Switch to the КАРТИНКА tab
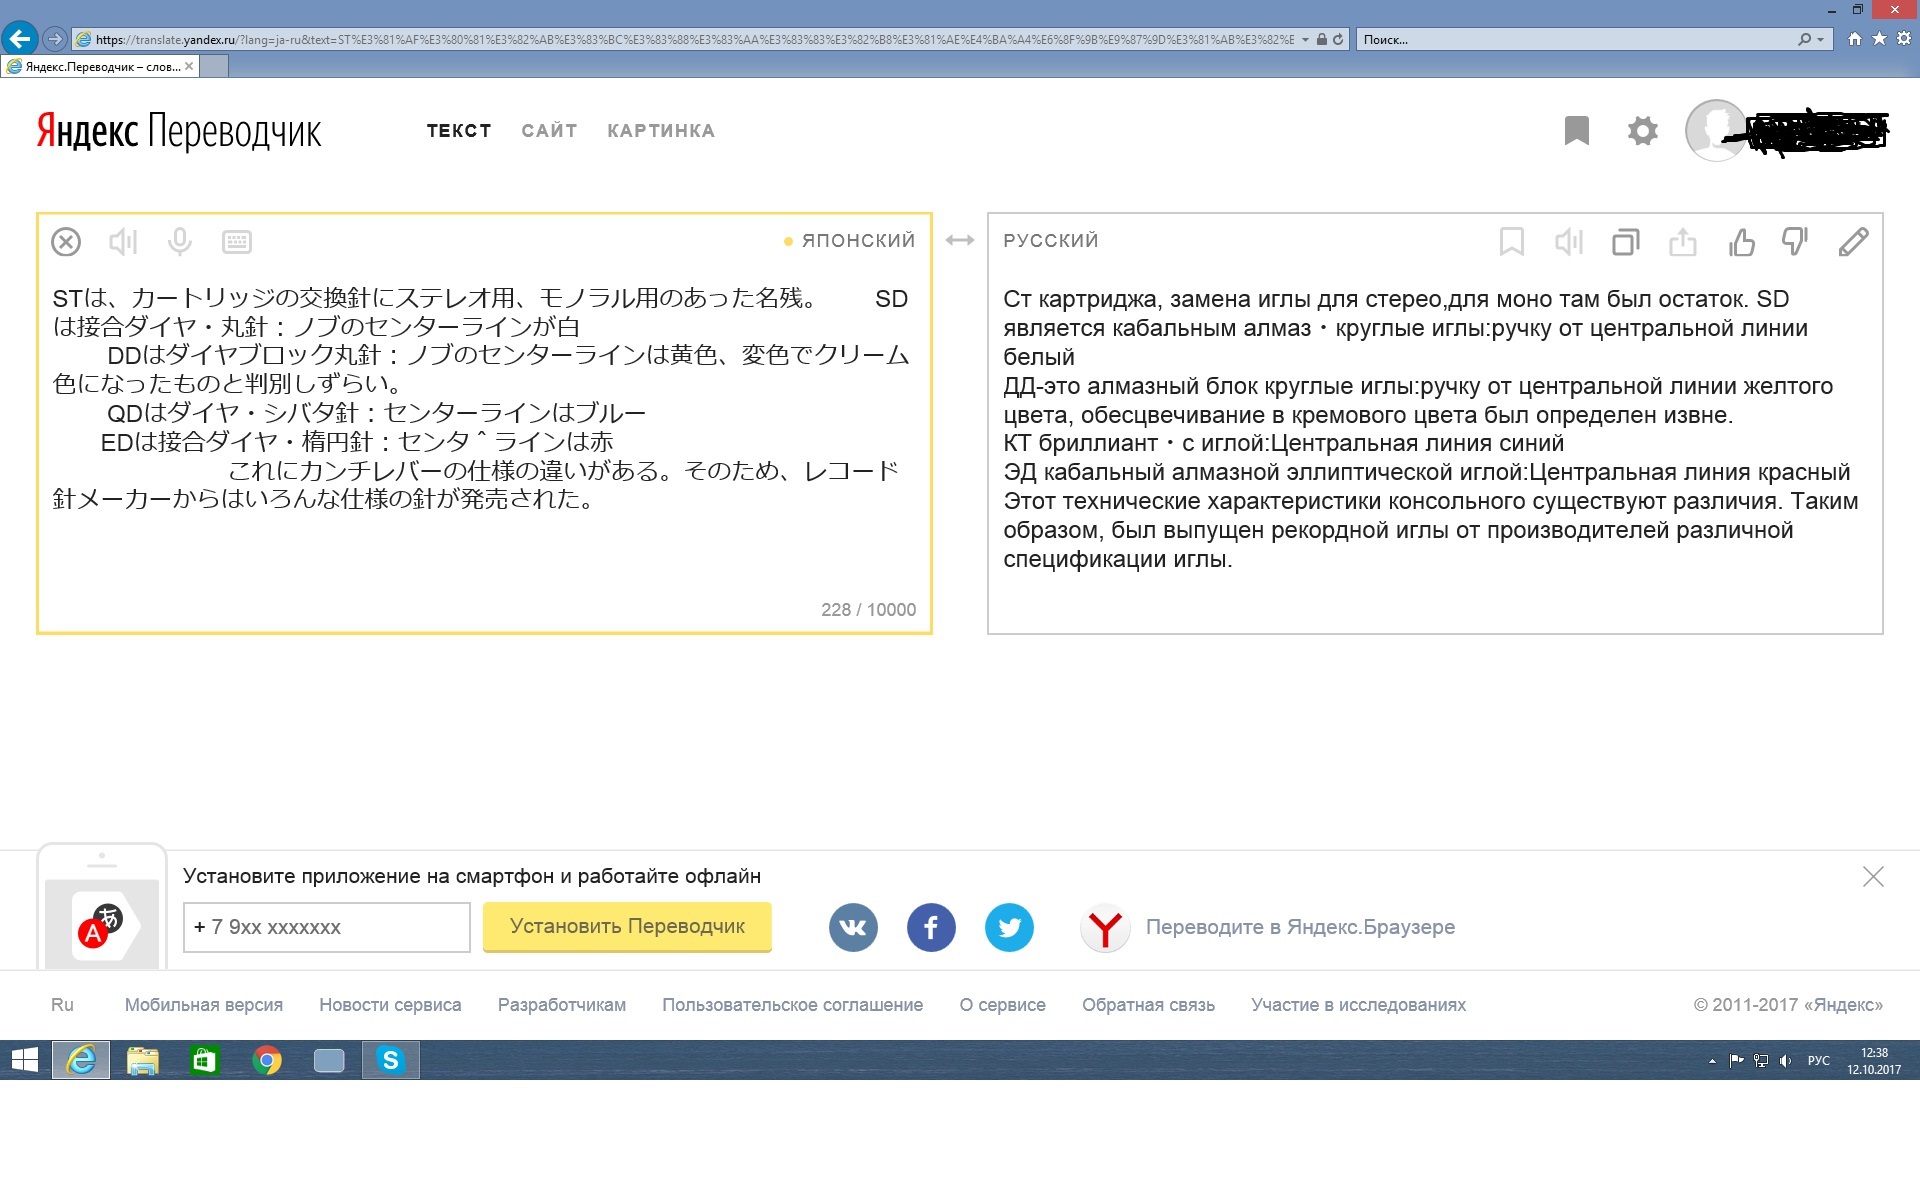1920x1200 pixels. pos(661,131)
